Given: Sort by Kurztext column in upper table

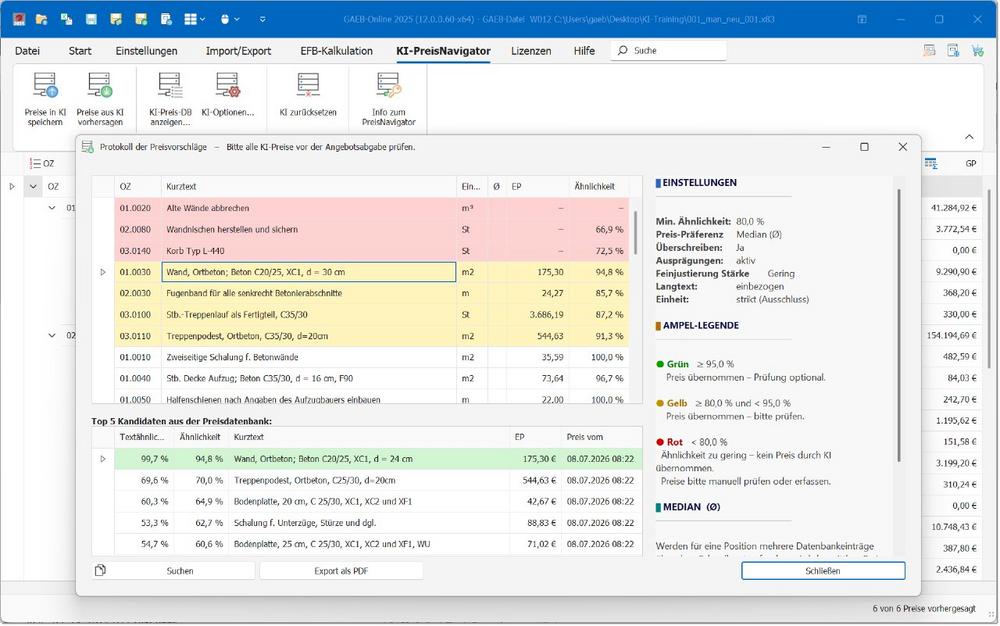Looking at the screenshot, I should (x=309, y=187).
